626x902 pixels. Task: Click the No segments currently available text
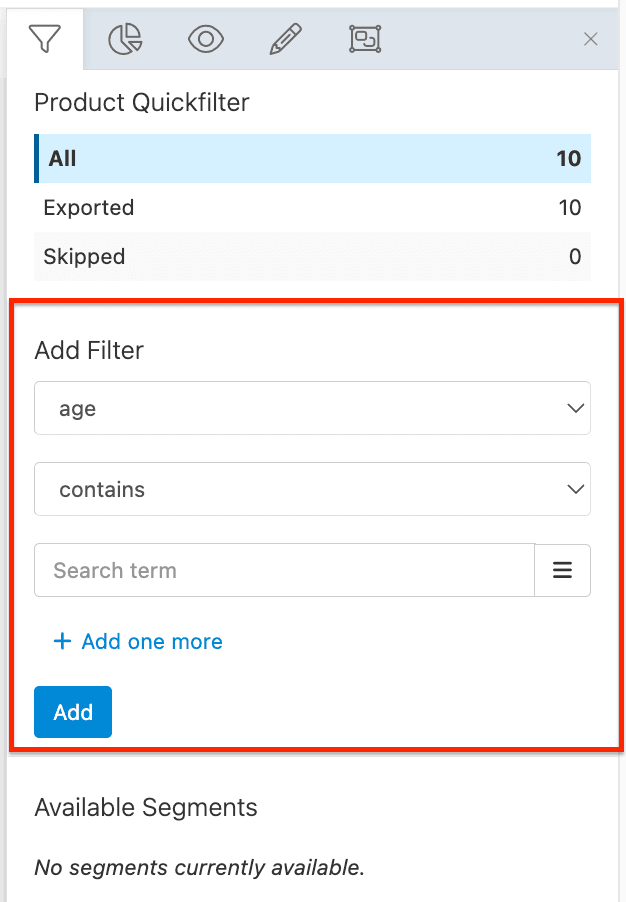click(199, 867)
